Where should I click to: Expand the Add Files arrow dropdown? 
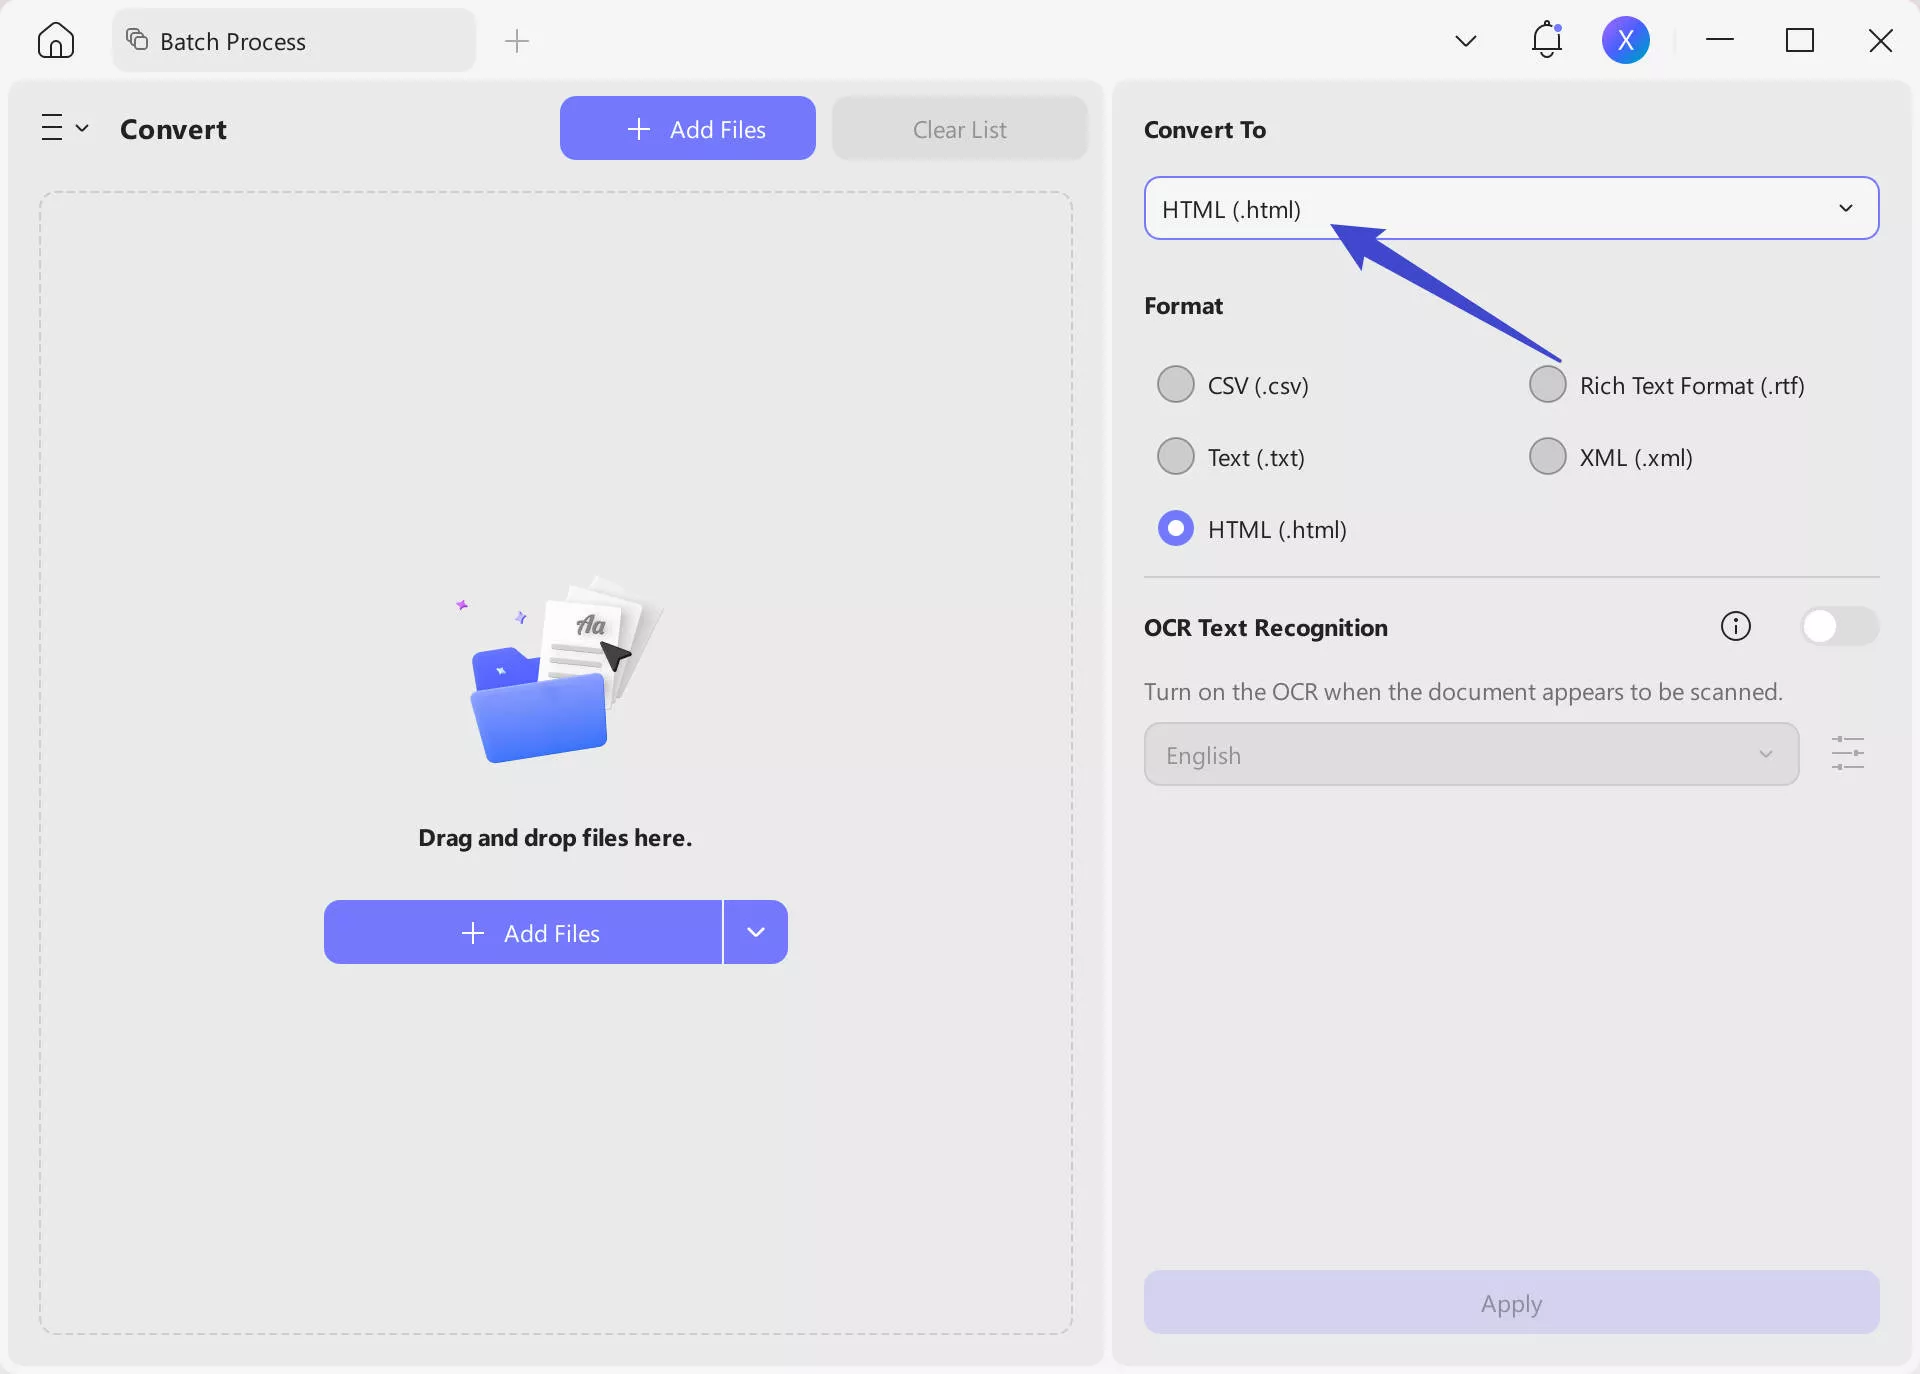(756, 933)
